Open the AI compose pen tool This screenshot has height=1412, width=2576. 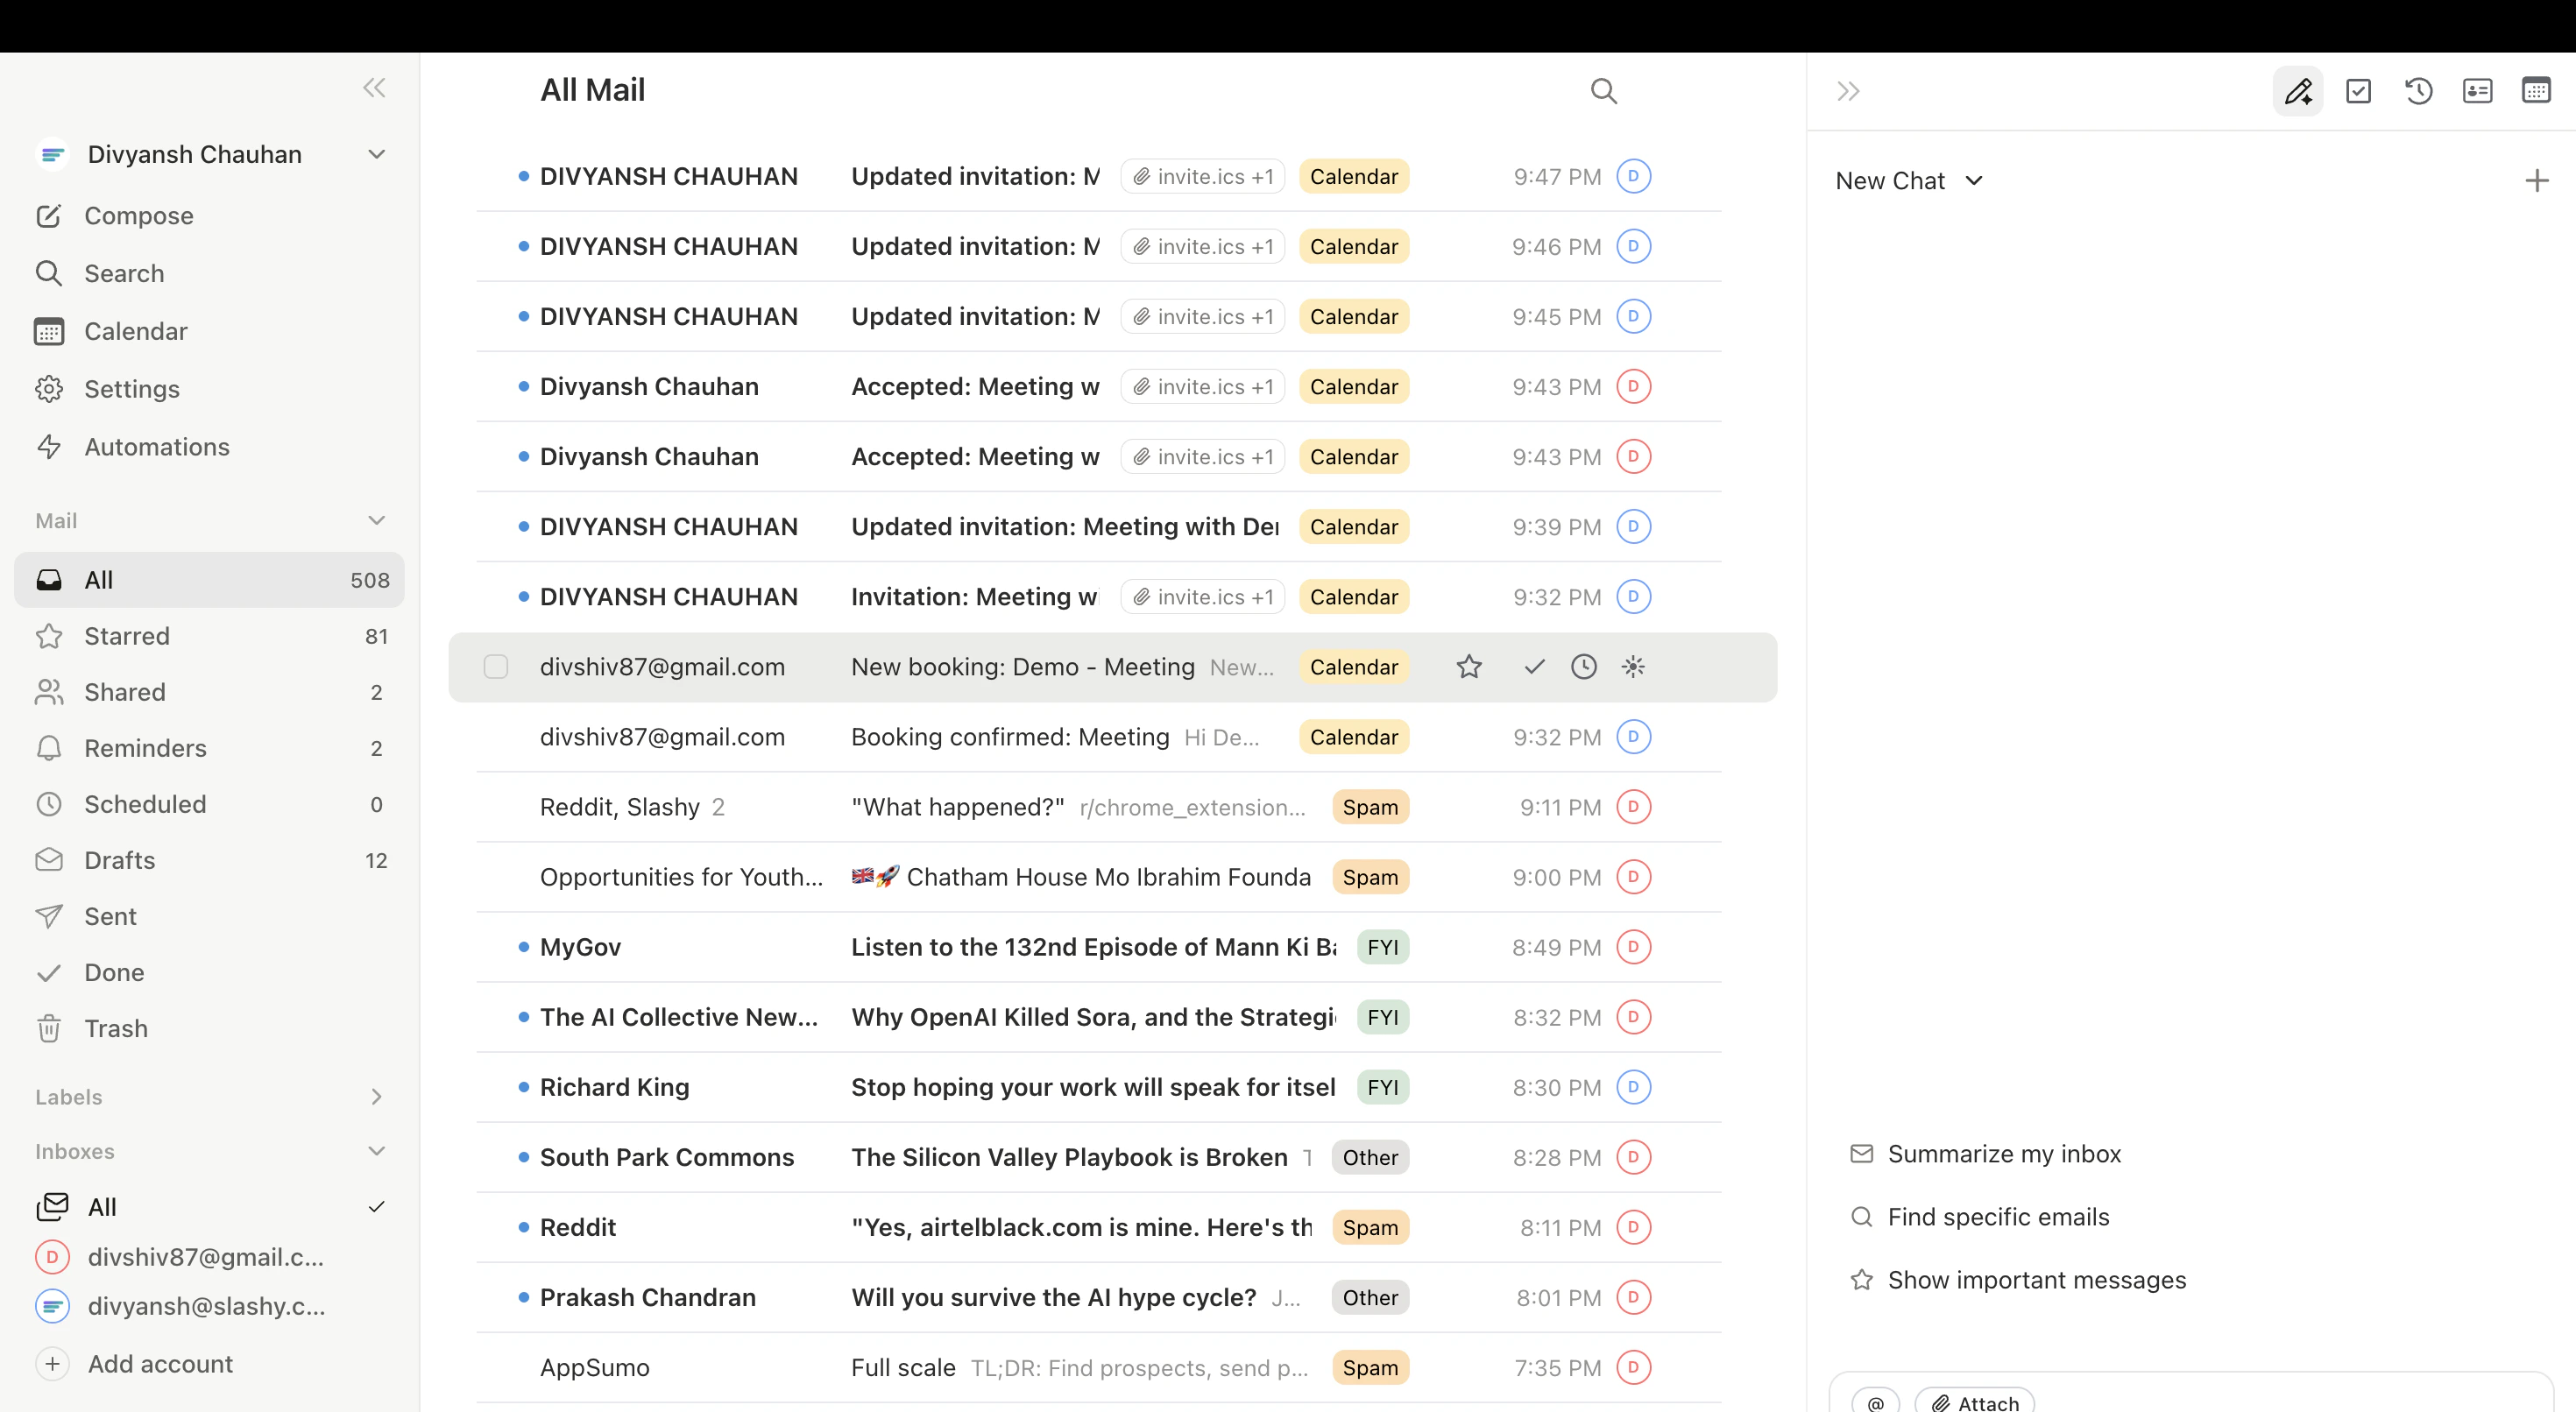point(2298,91)
